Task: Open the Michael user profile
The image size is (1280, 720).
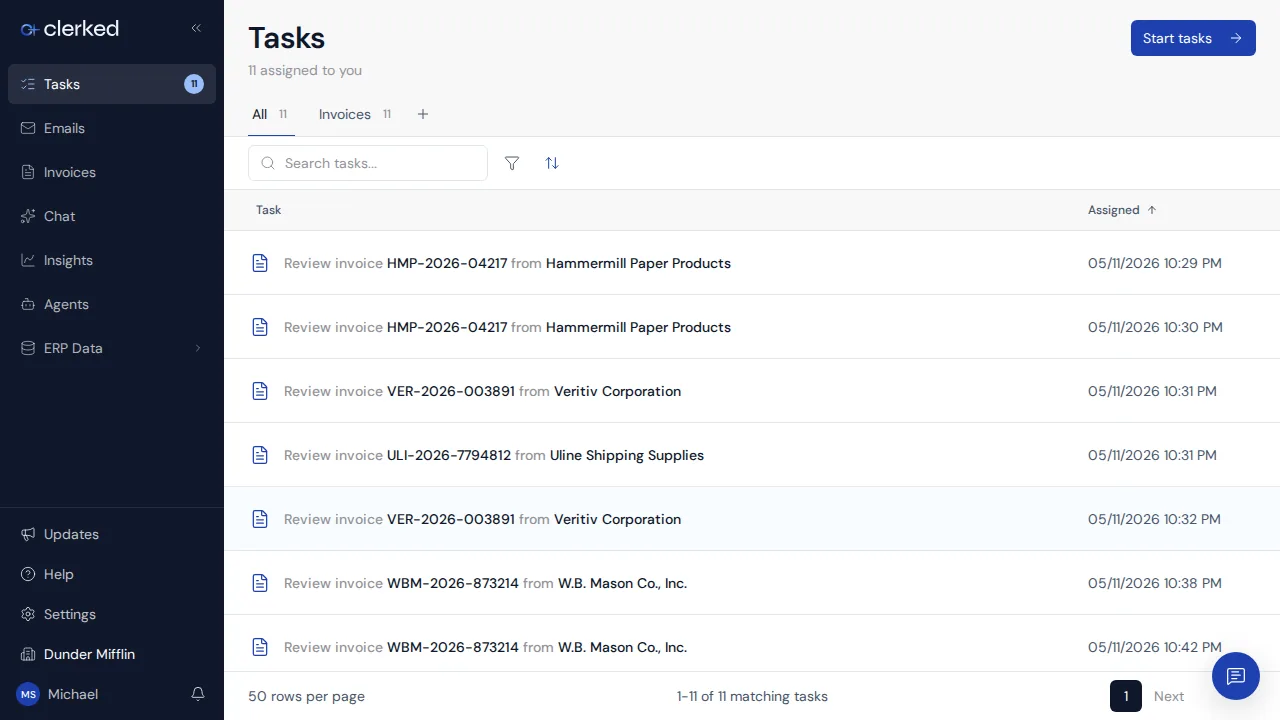Action: coord(73,694)
